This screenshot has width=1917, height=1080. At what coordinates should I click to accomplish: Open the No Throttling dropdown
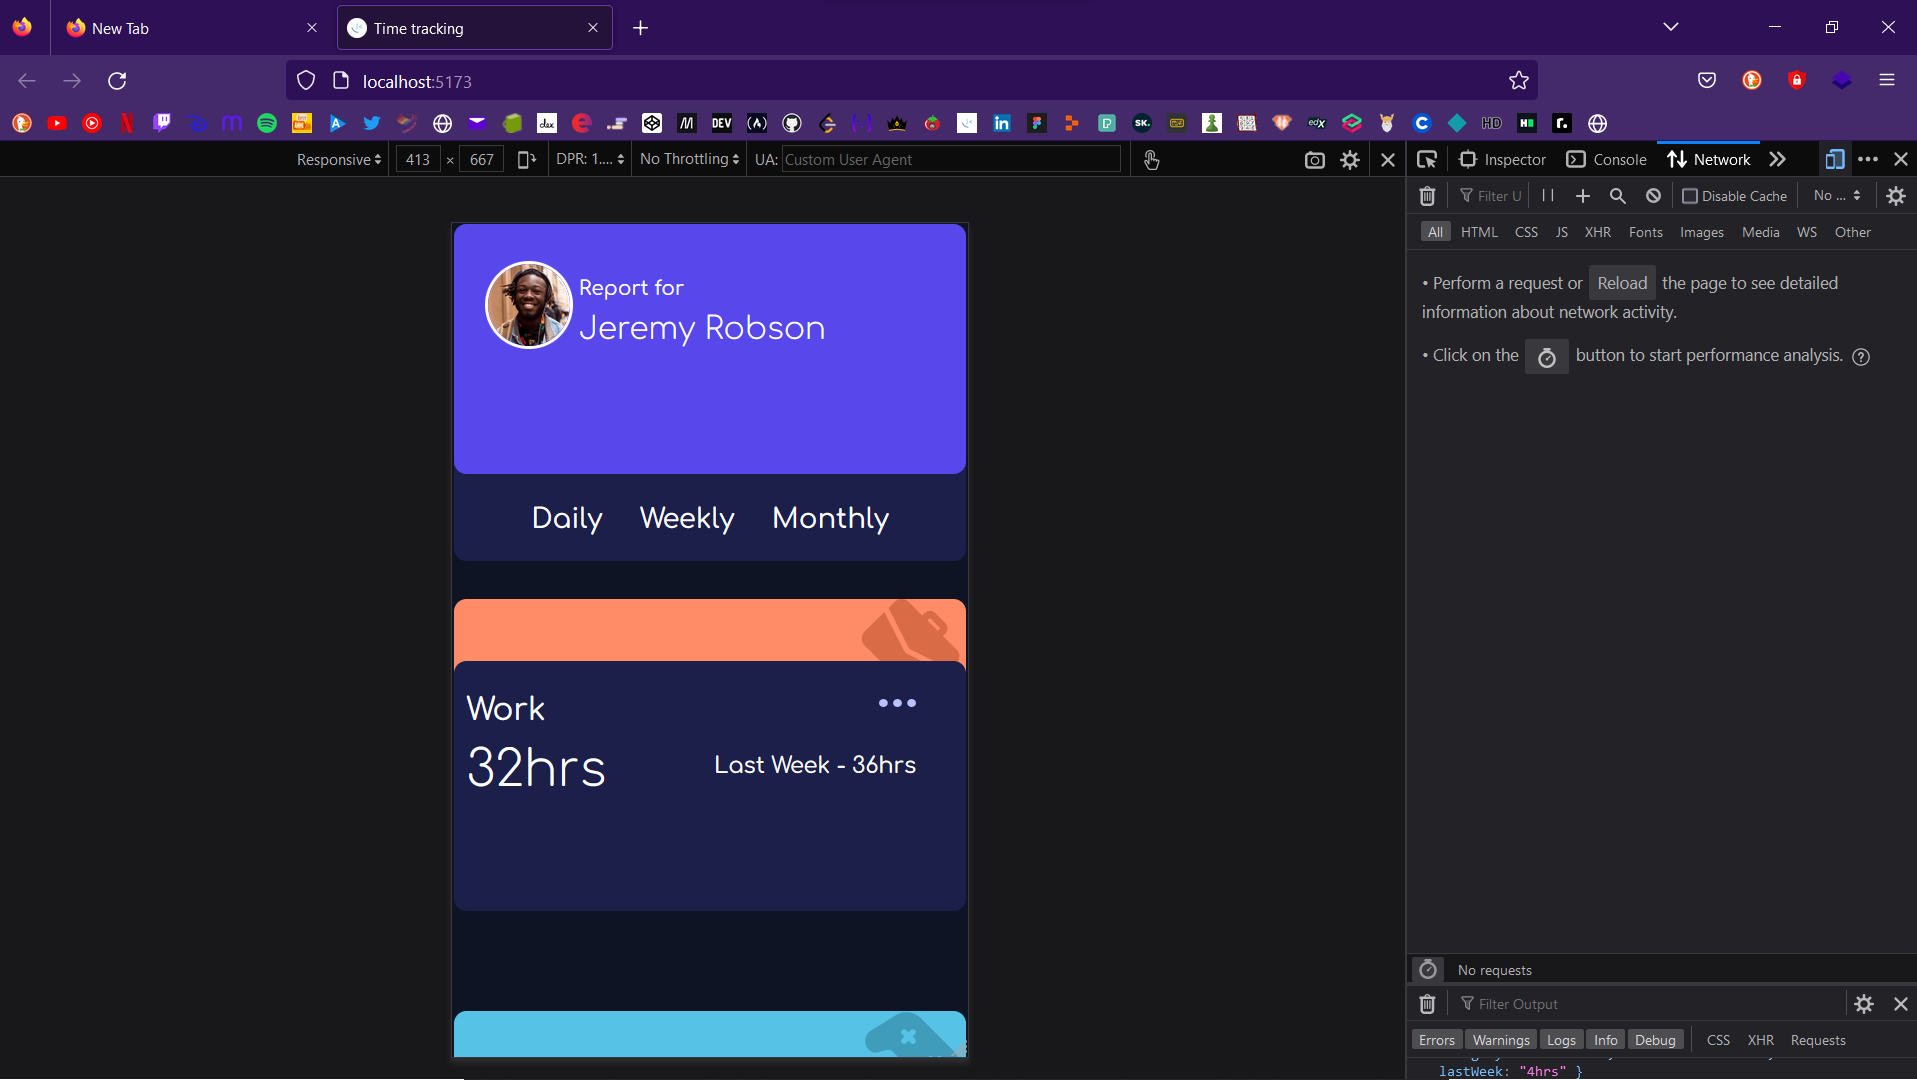tap(688, 159)
